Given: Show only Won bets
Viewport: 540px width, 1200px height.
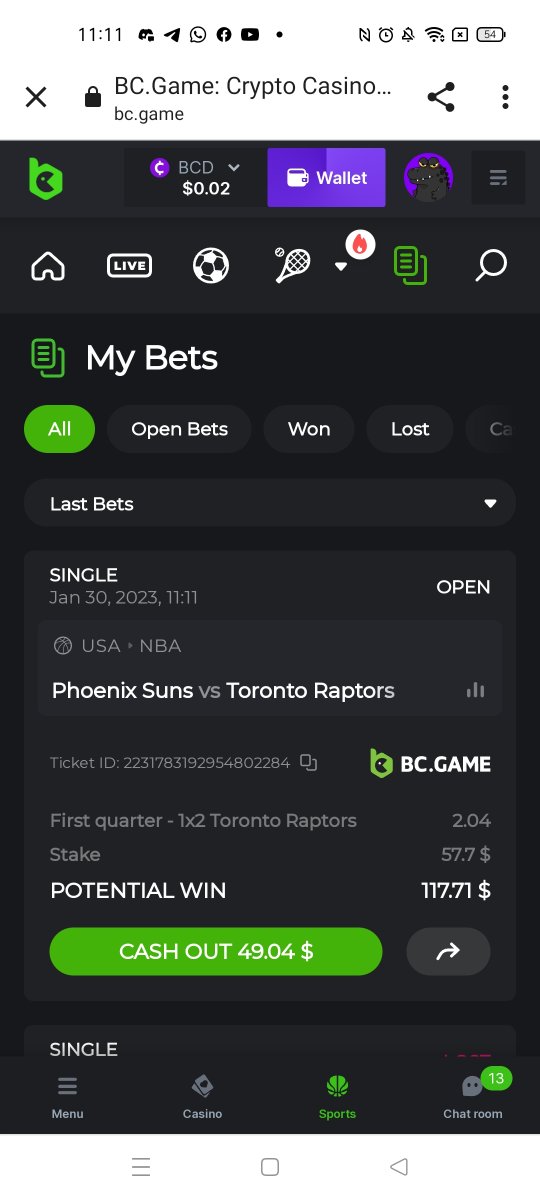Looking at the screenshot, I should [x=309, y=429].
